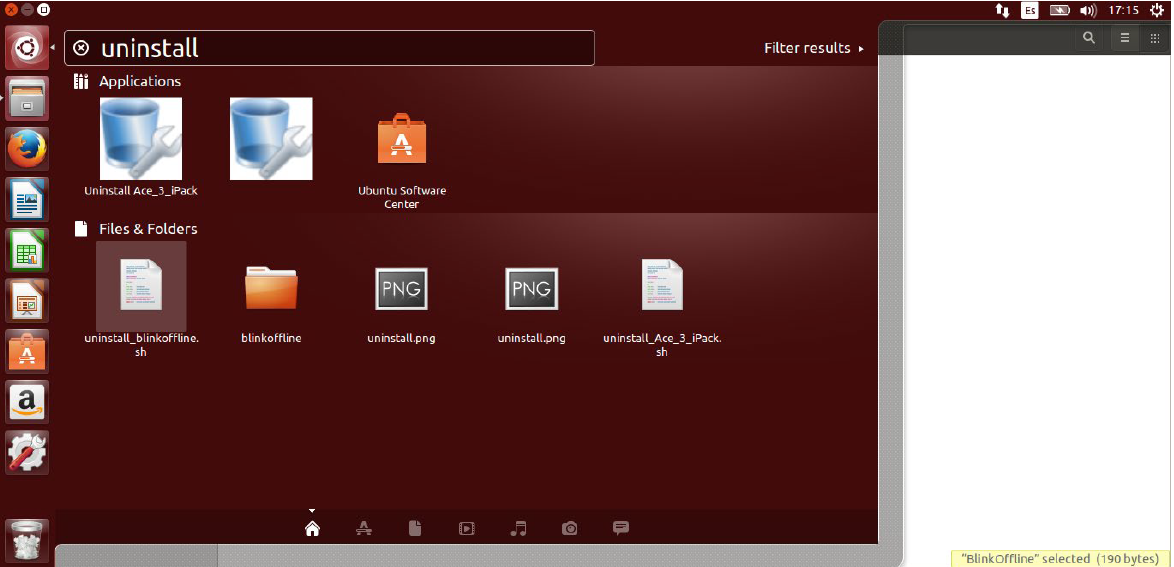Open the Es keyboard layout indicator menu
The height and width of the screenshot is (567, 1174).
1030,10
